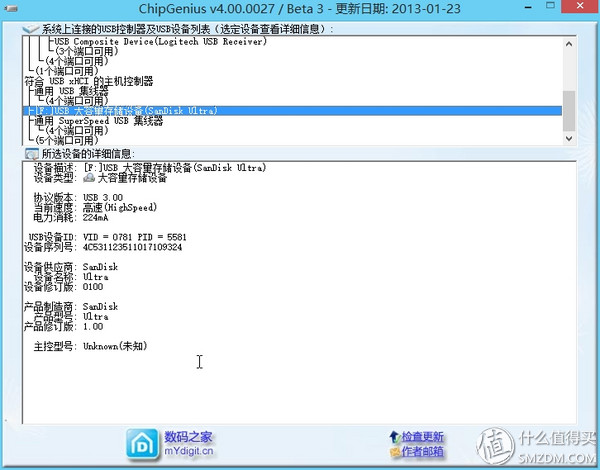Click the selected device details magnifier icon

pyautogui.click(x=31, y=154)
